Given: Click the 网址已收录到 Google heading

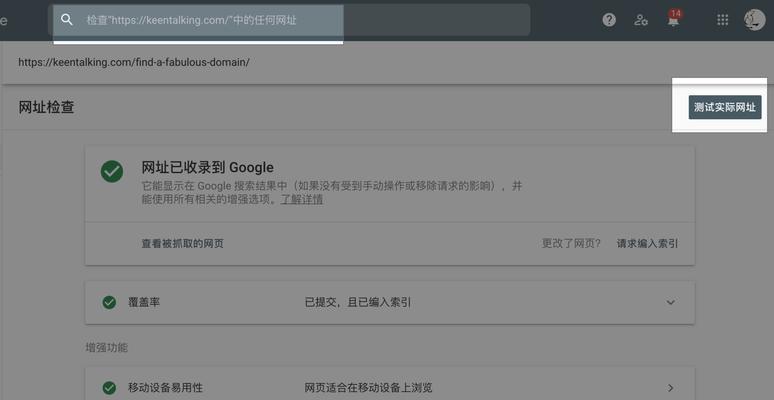Looking at the screenshot, I should (207, 167).
